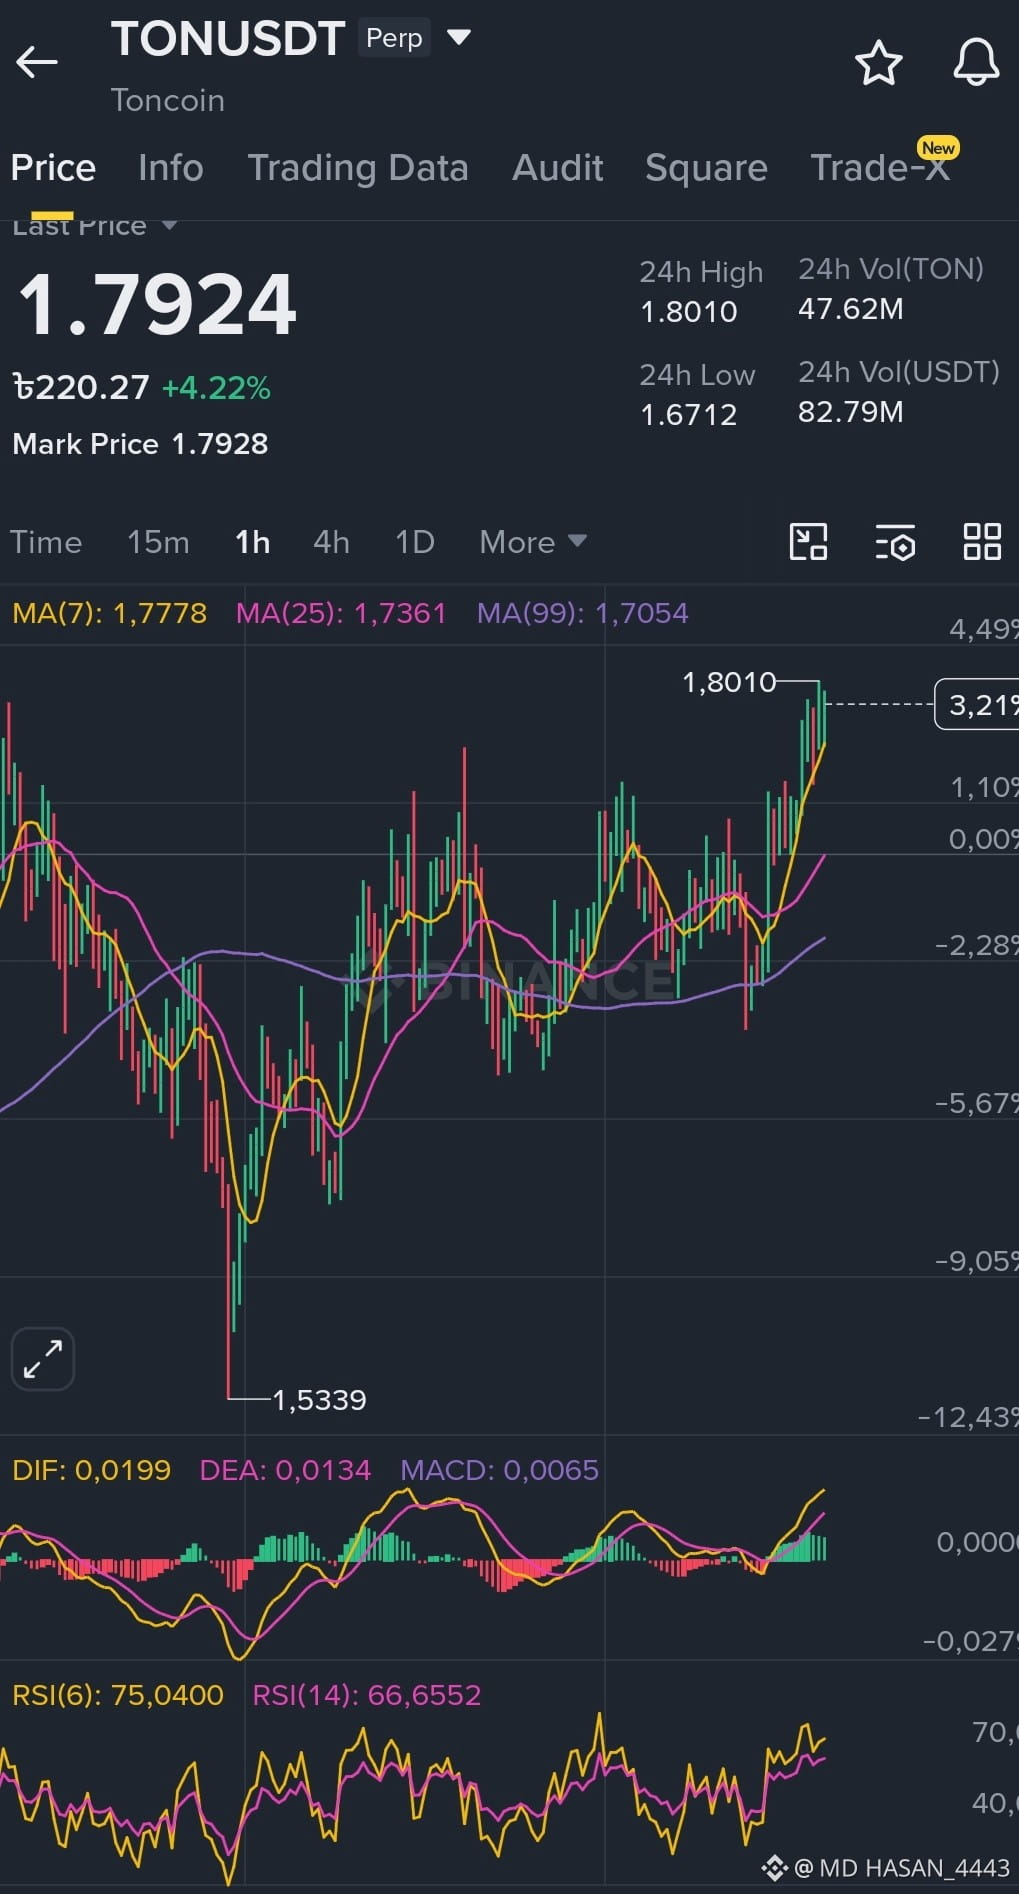This screenshot has height=1894, width=1019.
Task: Click the 24h Vol(TON) 47.62M value
Action: point(851,309)
